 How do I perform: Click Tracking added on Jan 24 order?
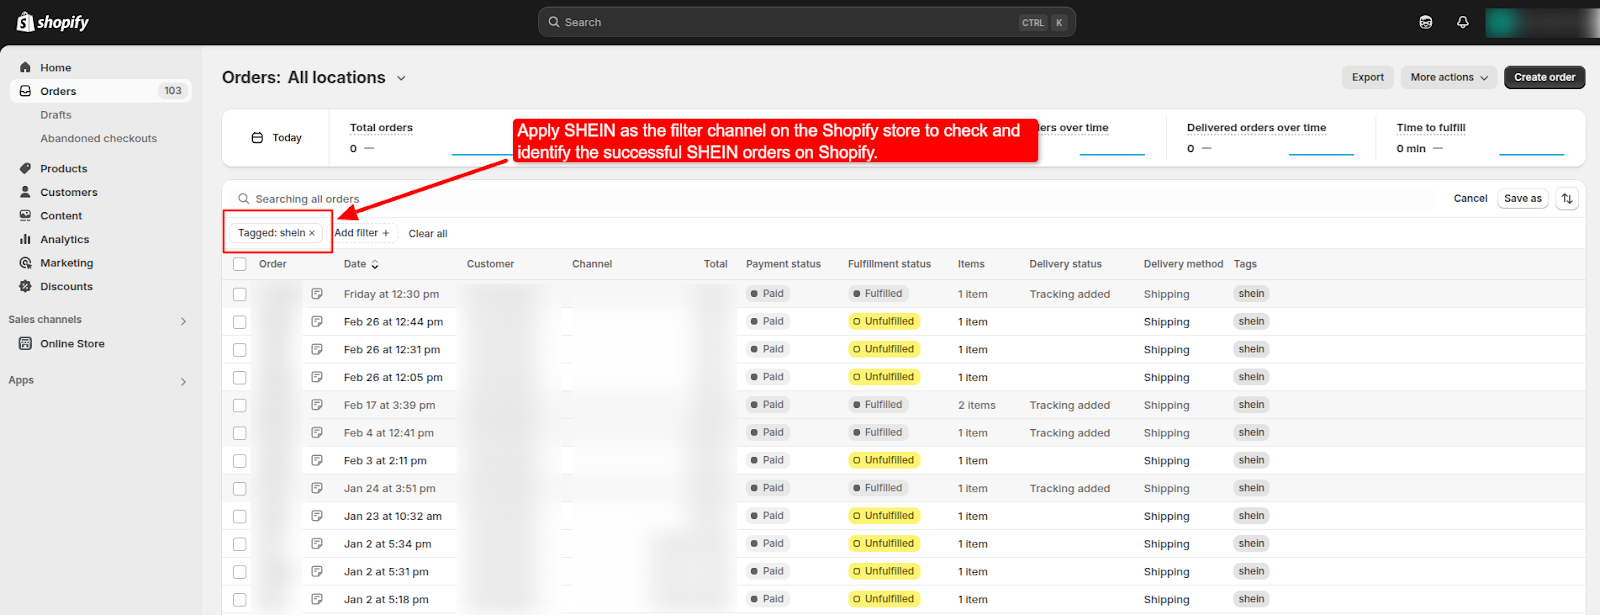pyautogui.click(x=1070, y=488)
